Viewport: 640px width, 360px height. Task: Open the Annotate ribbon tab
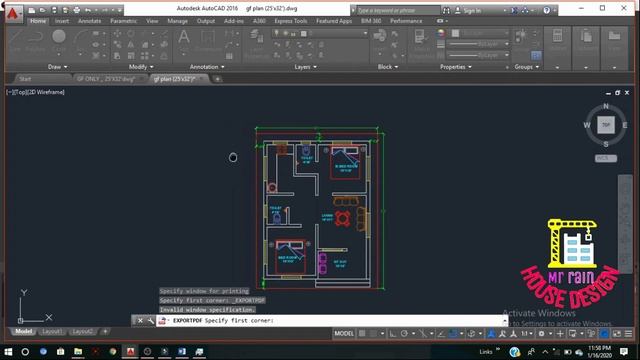(89, 21)
